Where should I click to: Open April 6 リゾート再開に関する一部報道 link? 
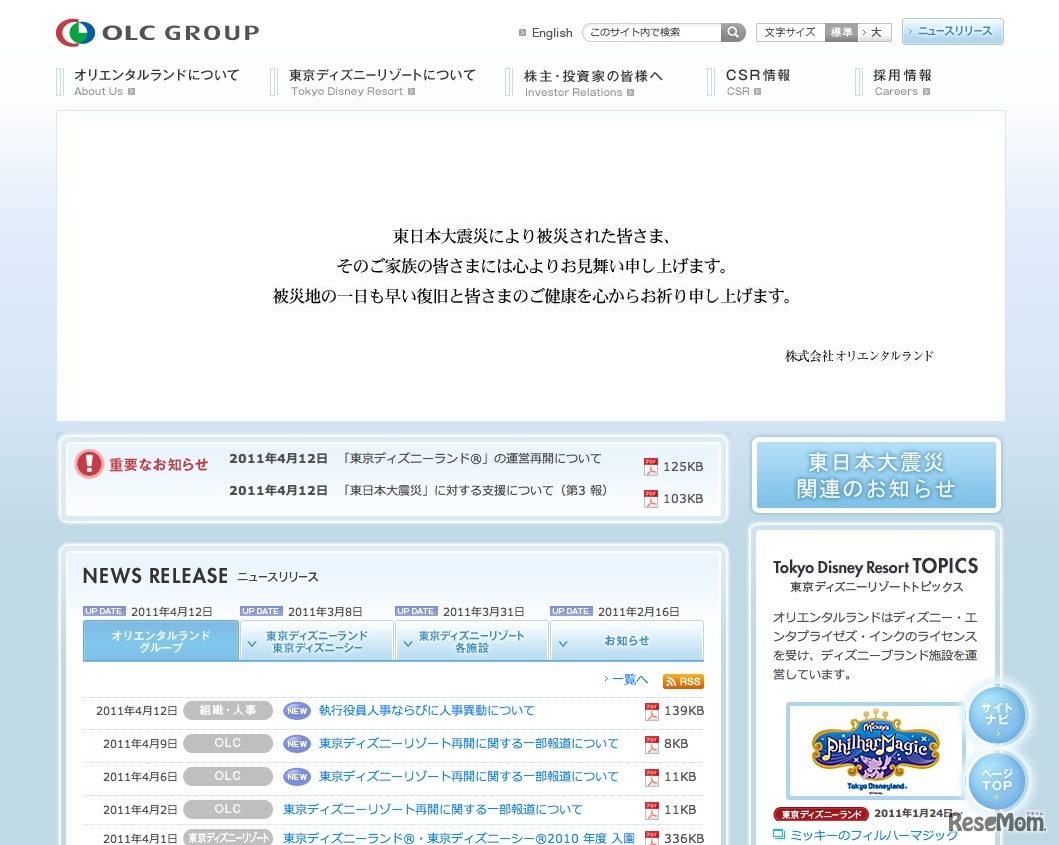coord(468,777)
